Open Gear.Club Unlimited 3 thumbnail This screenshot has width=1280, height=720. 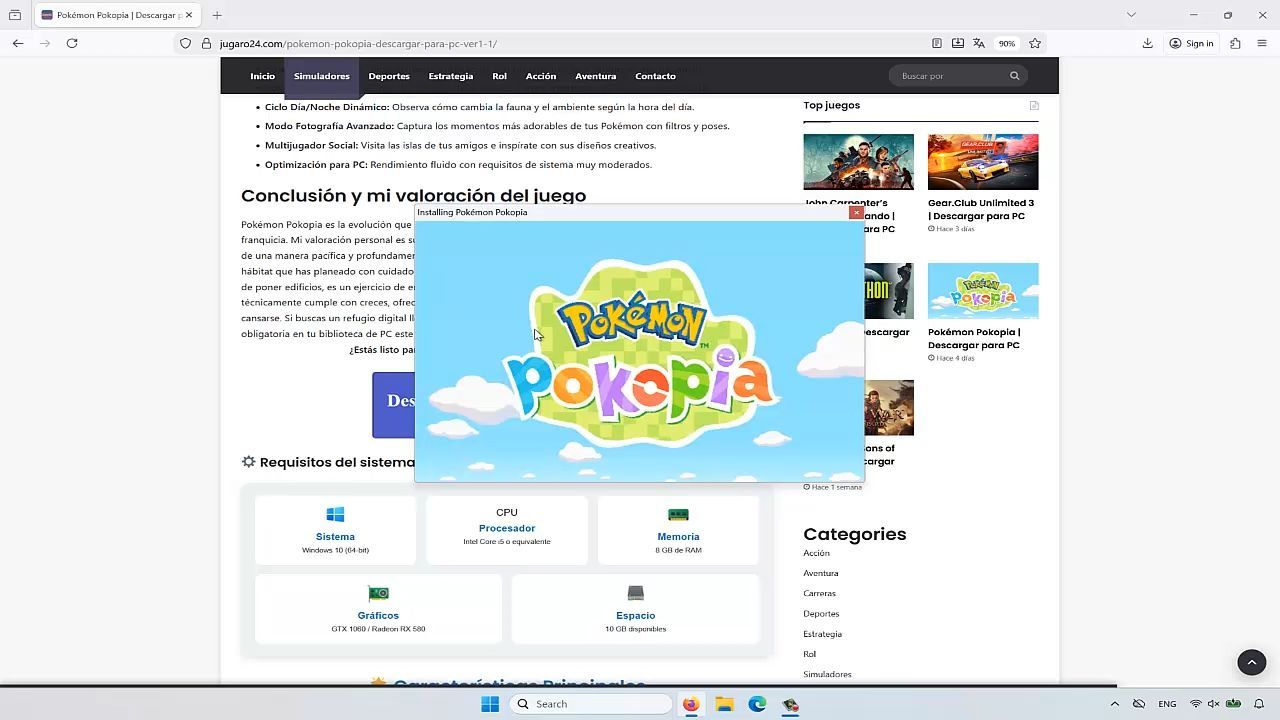(982, 162)
